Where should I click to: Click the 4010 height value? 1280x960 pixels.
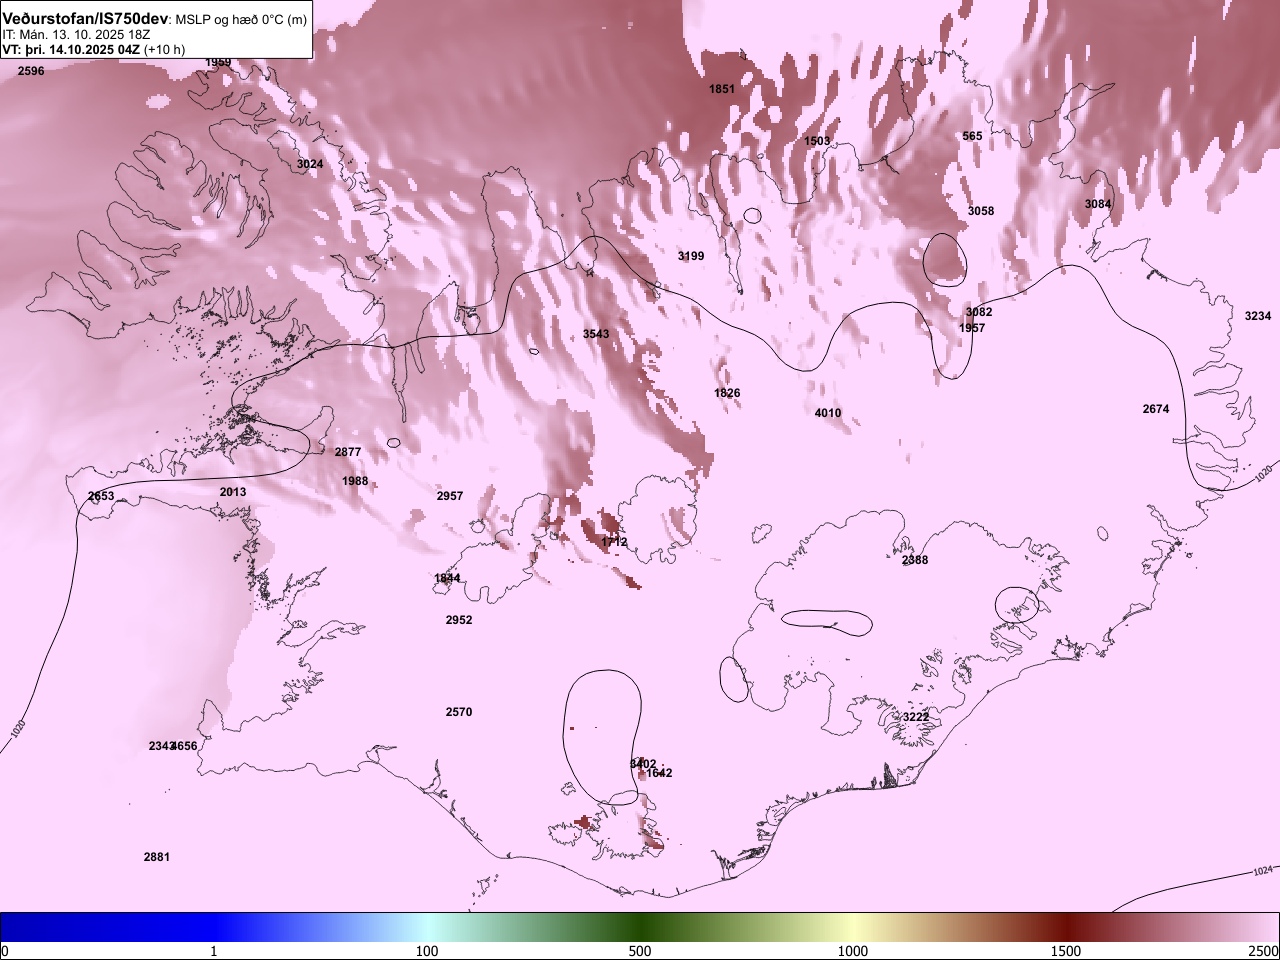pos(828,413)
